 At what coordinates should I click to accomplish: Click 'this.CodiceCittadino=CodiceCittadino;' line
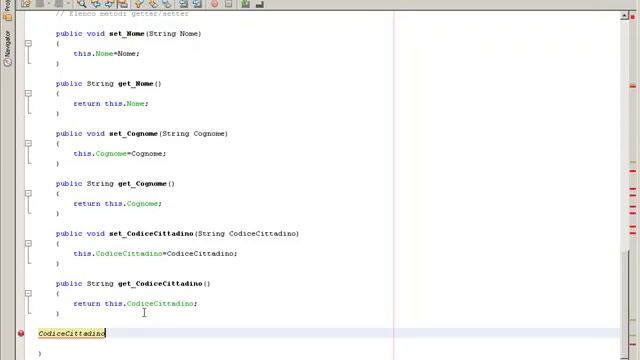(156, 253)
